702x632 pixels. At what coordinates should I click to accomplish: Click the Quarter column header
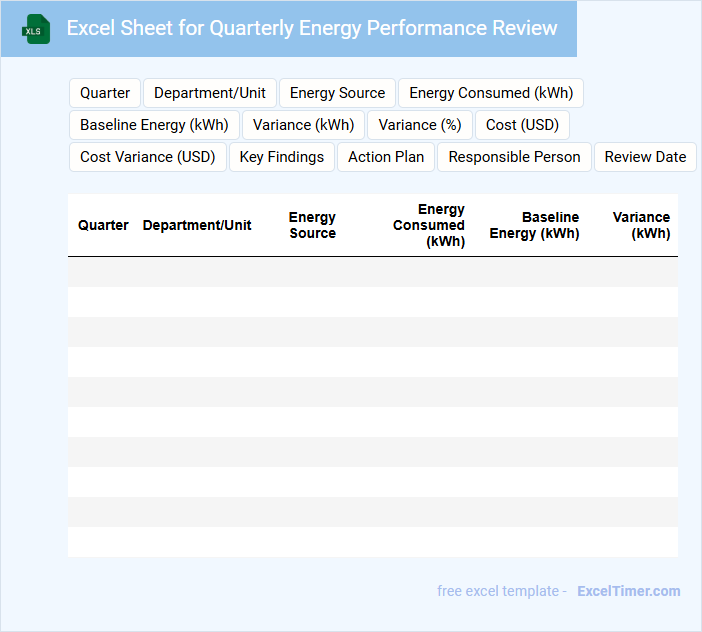point(103,225)
